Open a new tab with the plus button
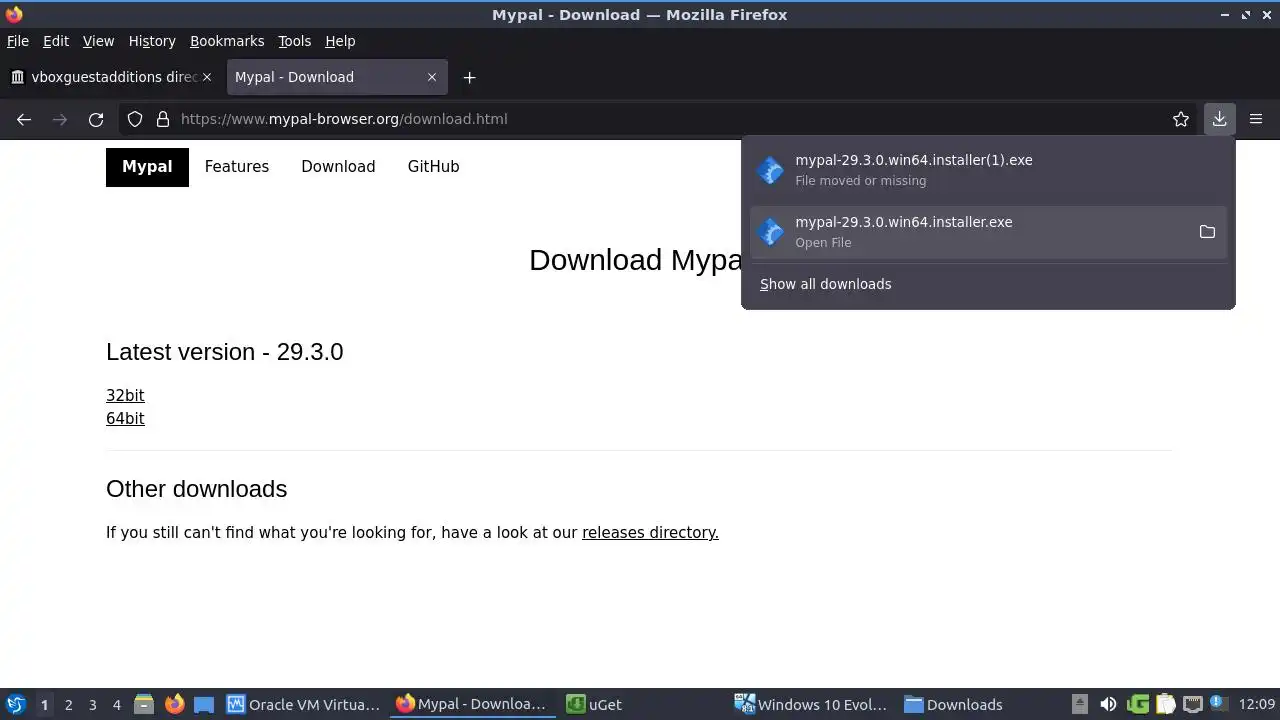The height and width of the screenshot is (720, 1280). [x=469, y=77]
